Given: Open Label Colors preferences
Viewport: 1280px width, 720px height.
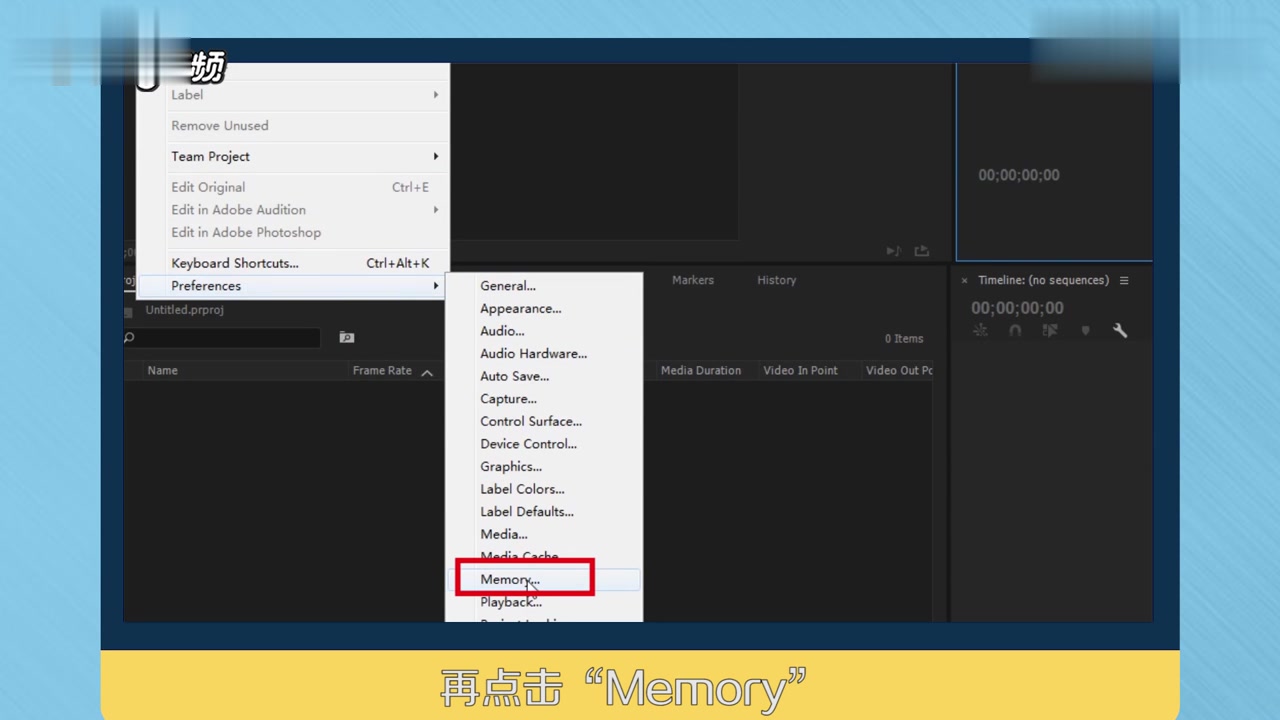Looking at the screenshot, I should tap(522, 489).
